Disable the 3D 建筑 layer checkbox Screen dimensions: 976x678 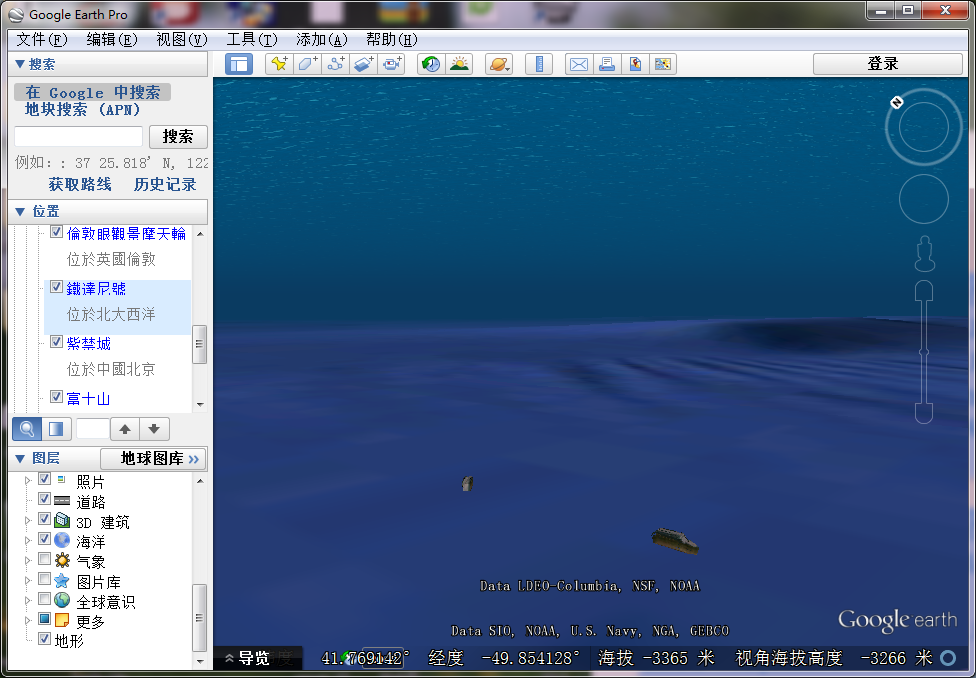pos(44,519)
